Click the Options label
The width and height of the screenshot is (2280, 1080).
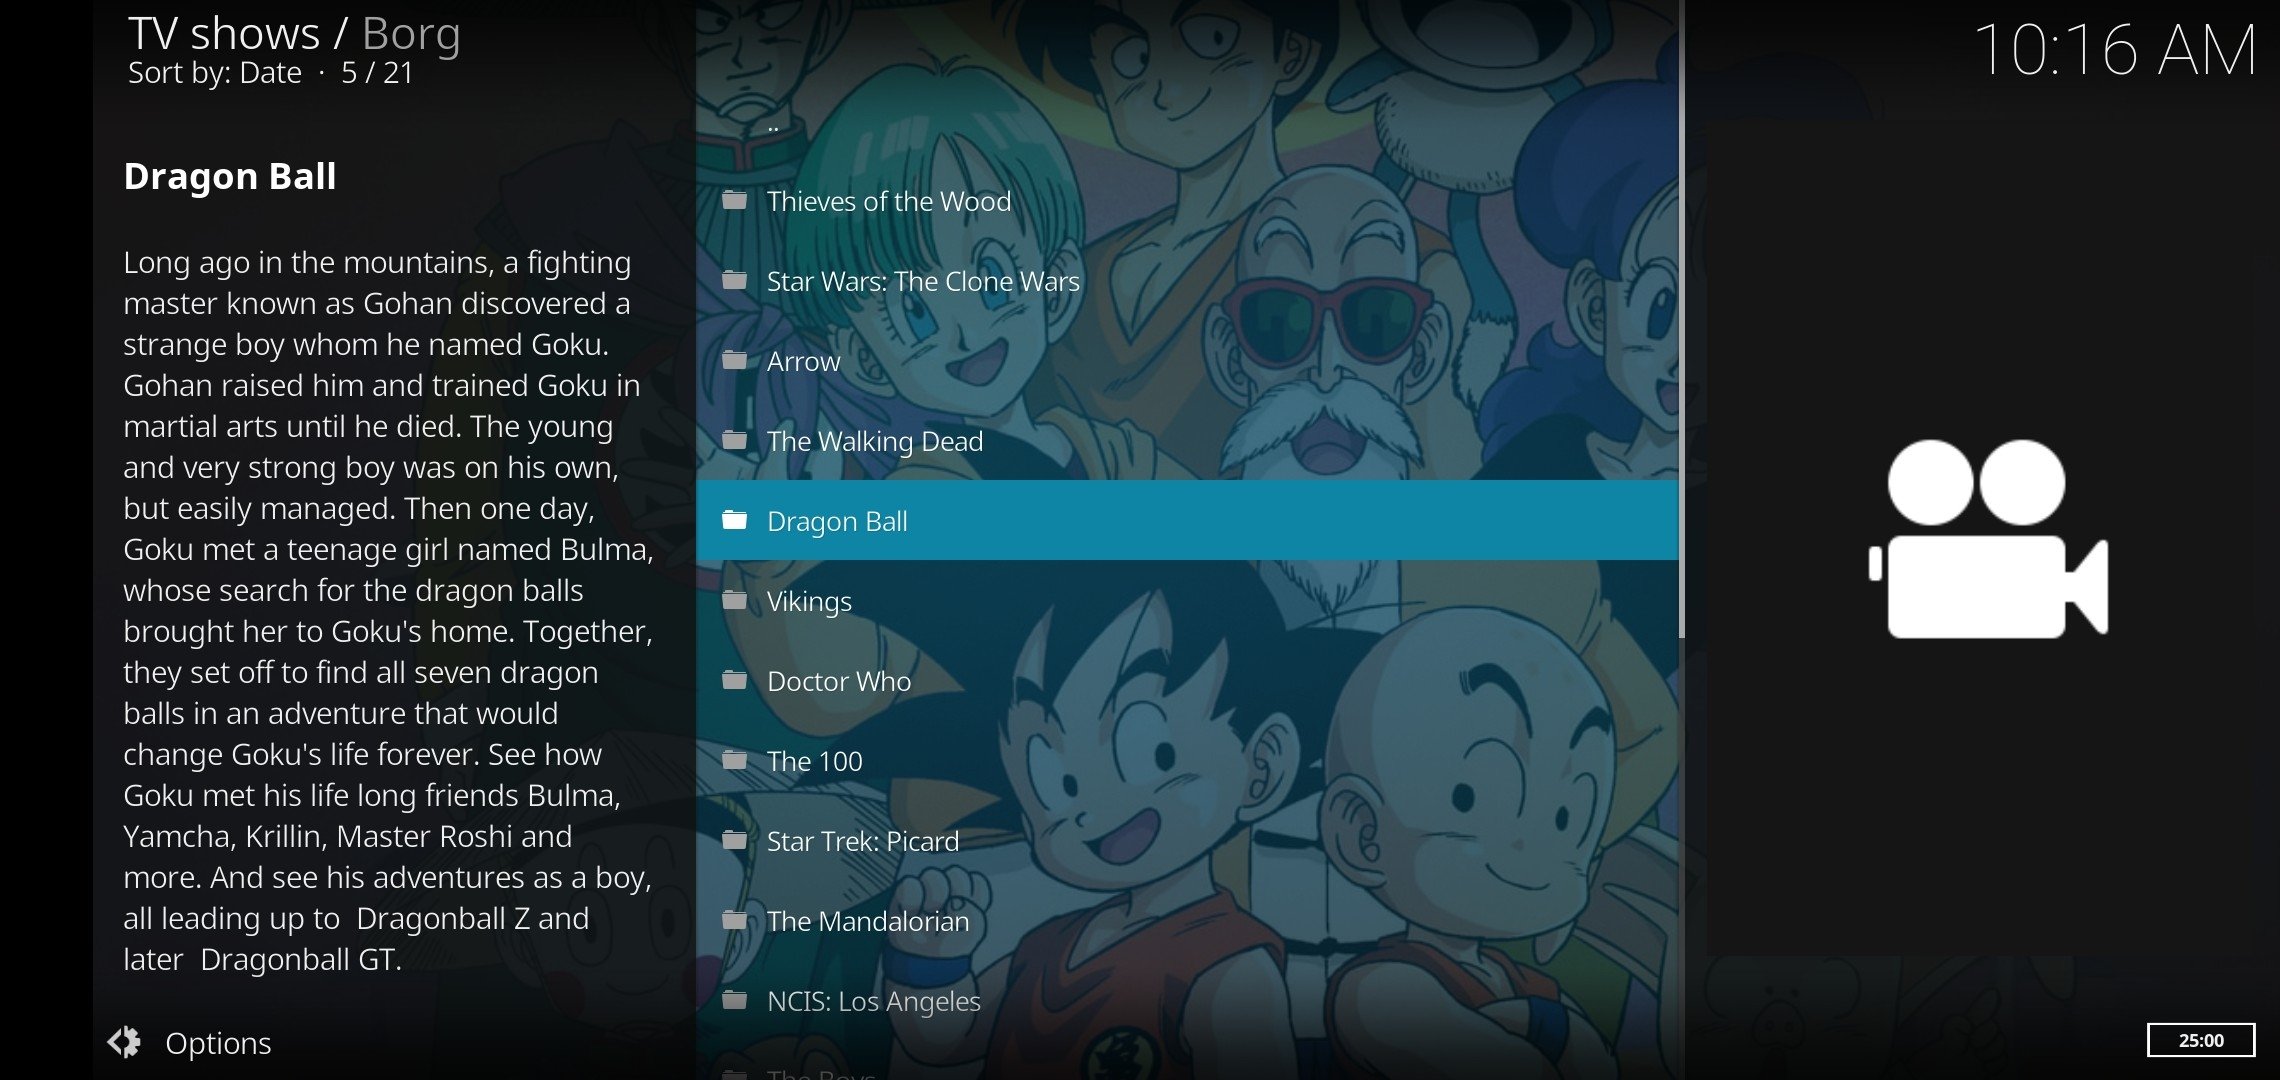click(218, 1043)
